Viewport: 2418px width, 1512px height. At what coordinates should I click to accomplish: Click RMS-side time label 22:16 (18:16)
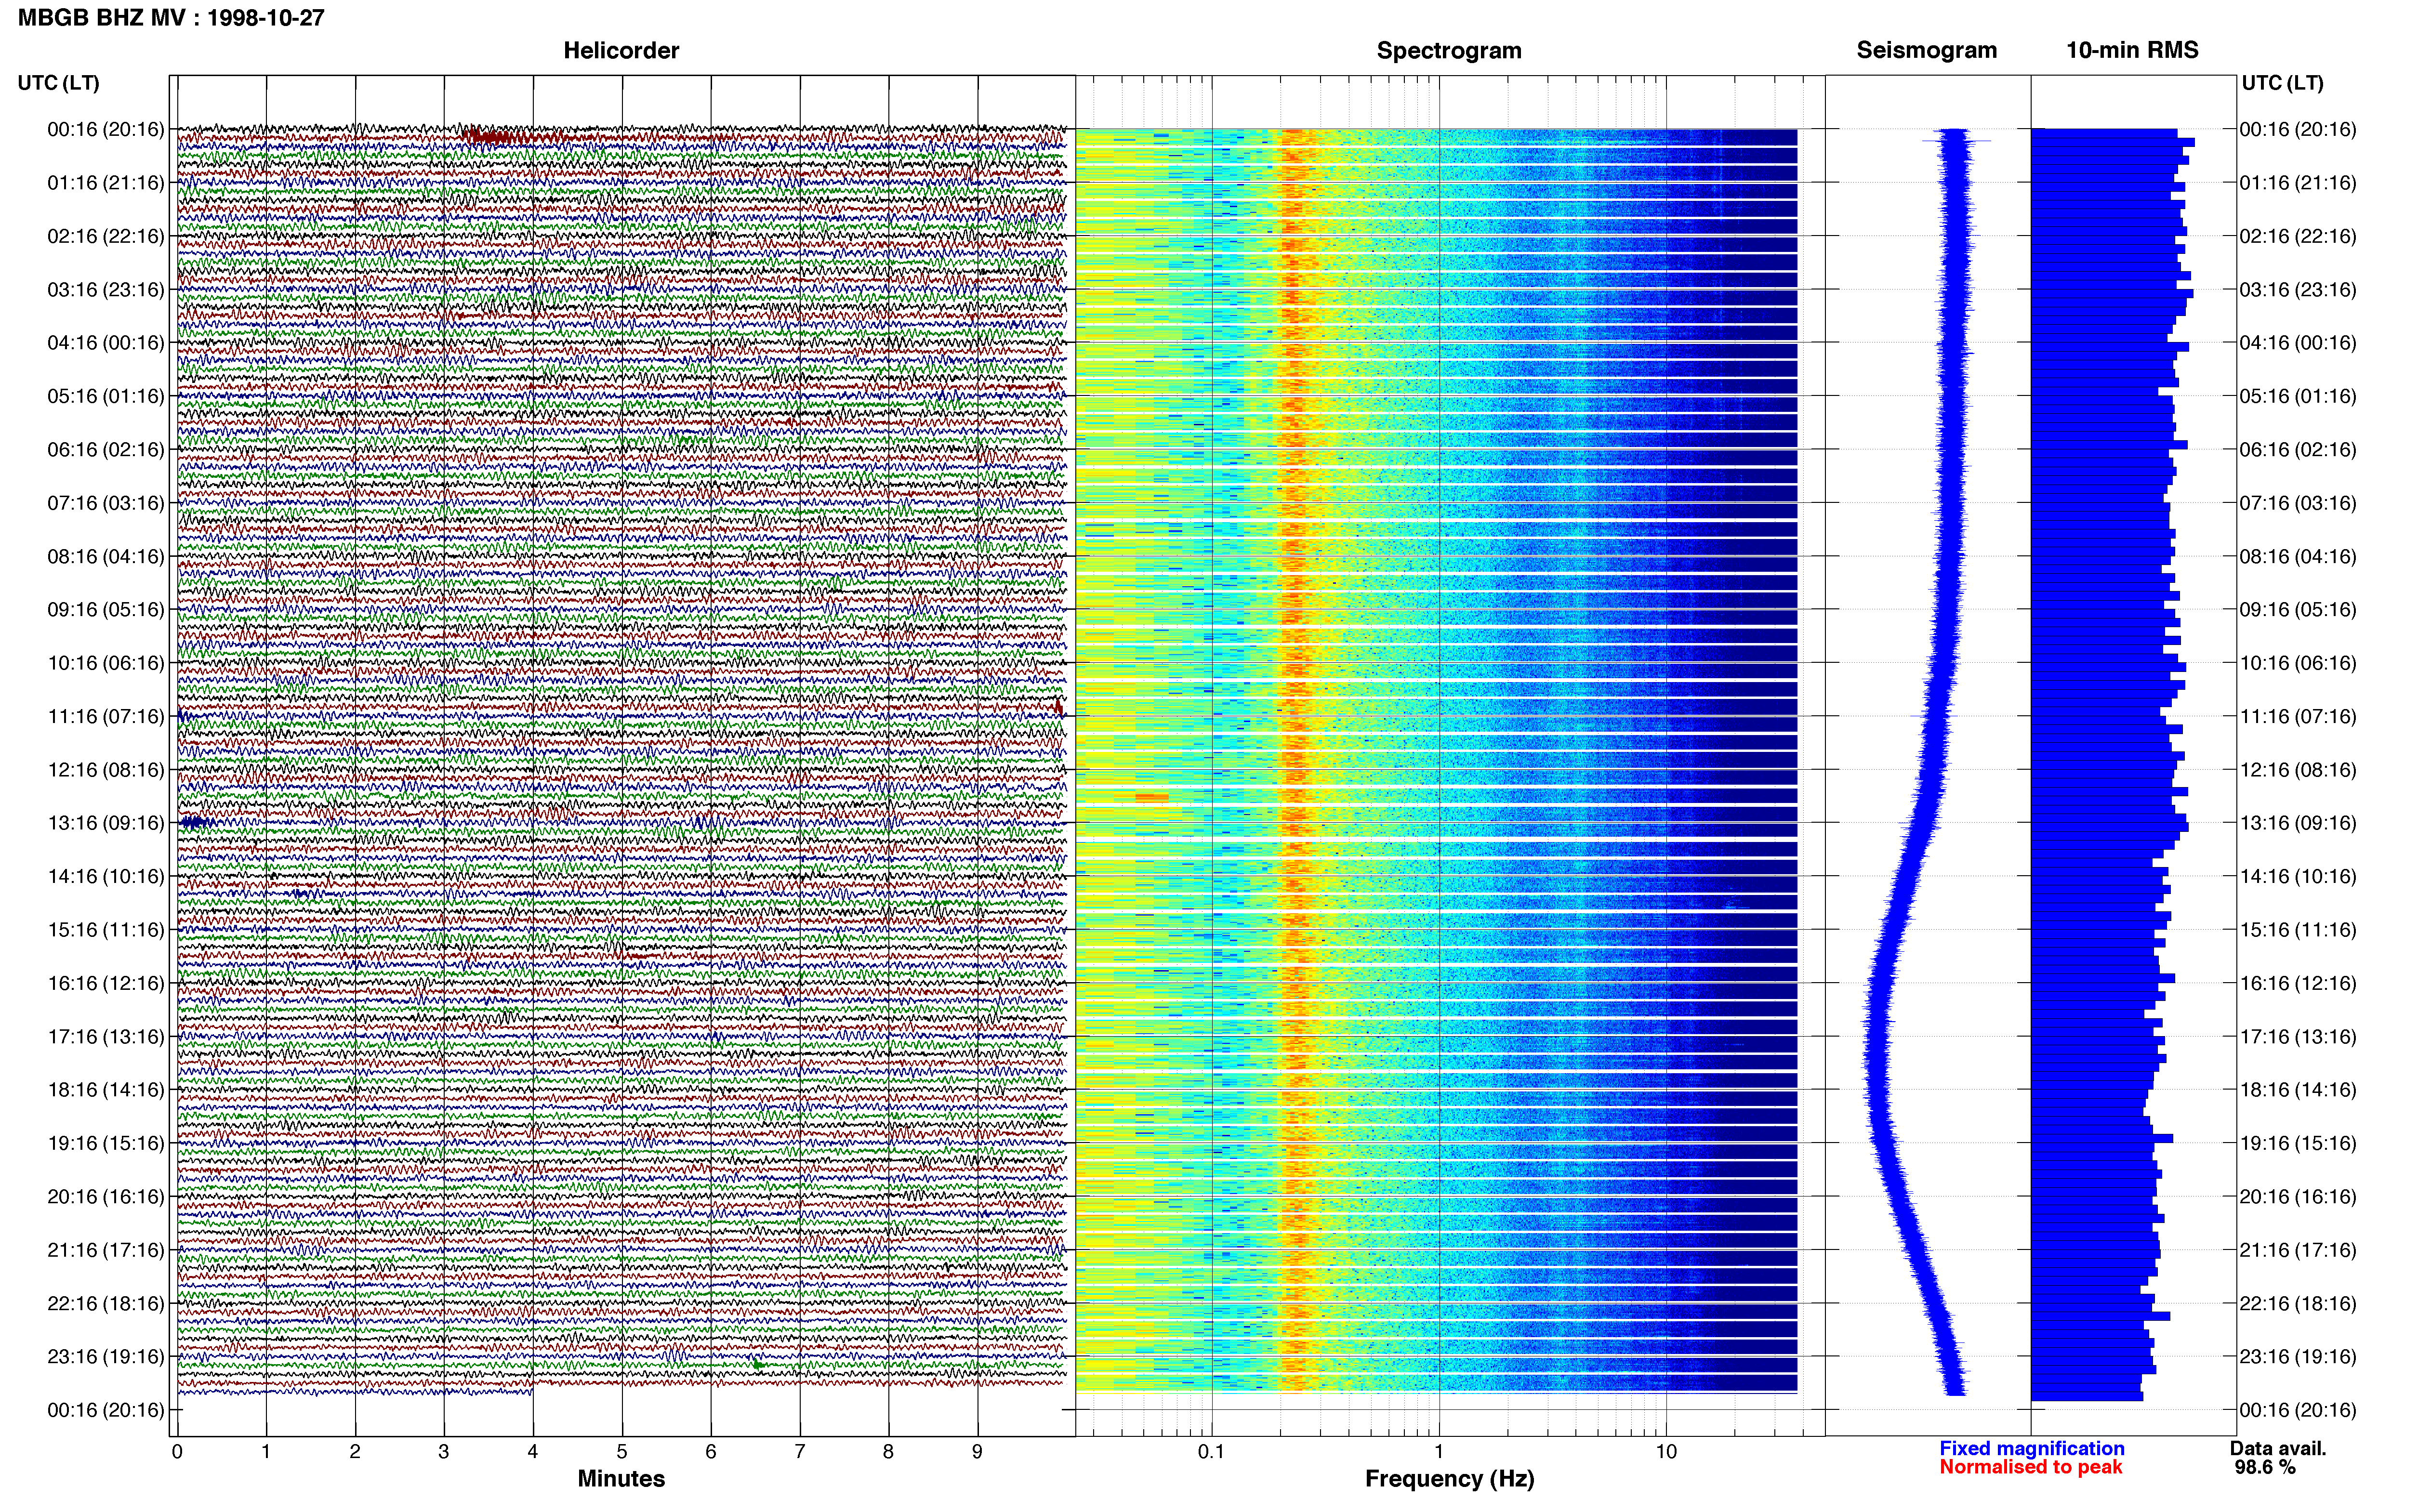point(2298,1304)
